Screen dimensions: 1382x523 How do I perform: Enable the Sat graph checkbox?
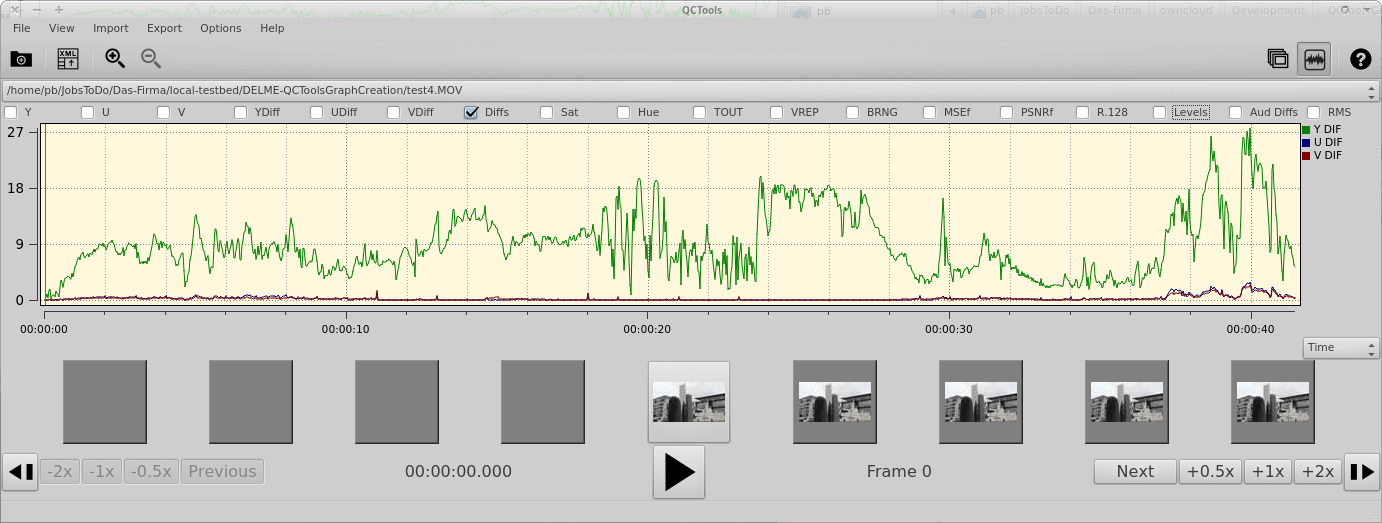547,112
